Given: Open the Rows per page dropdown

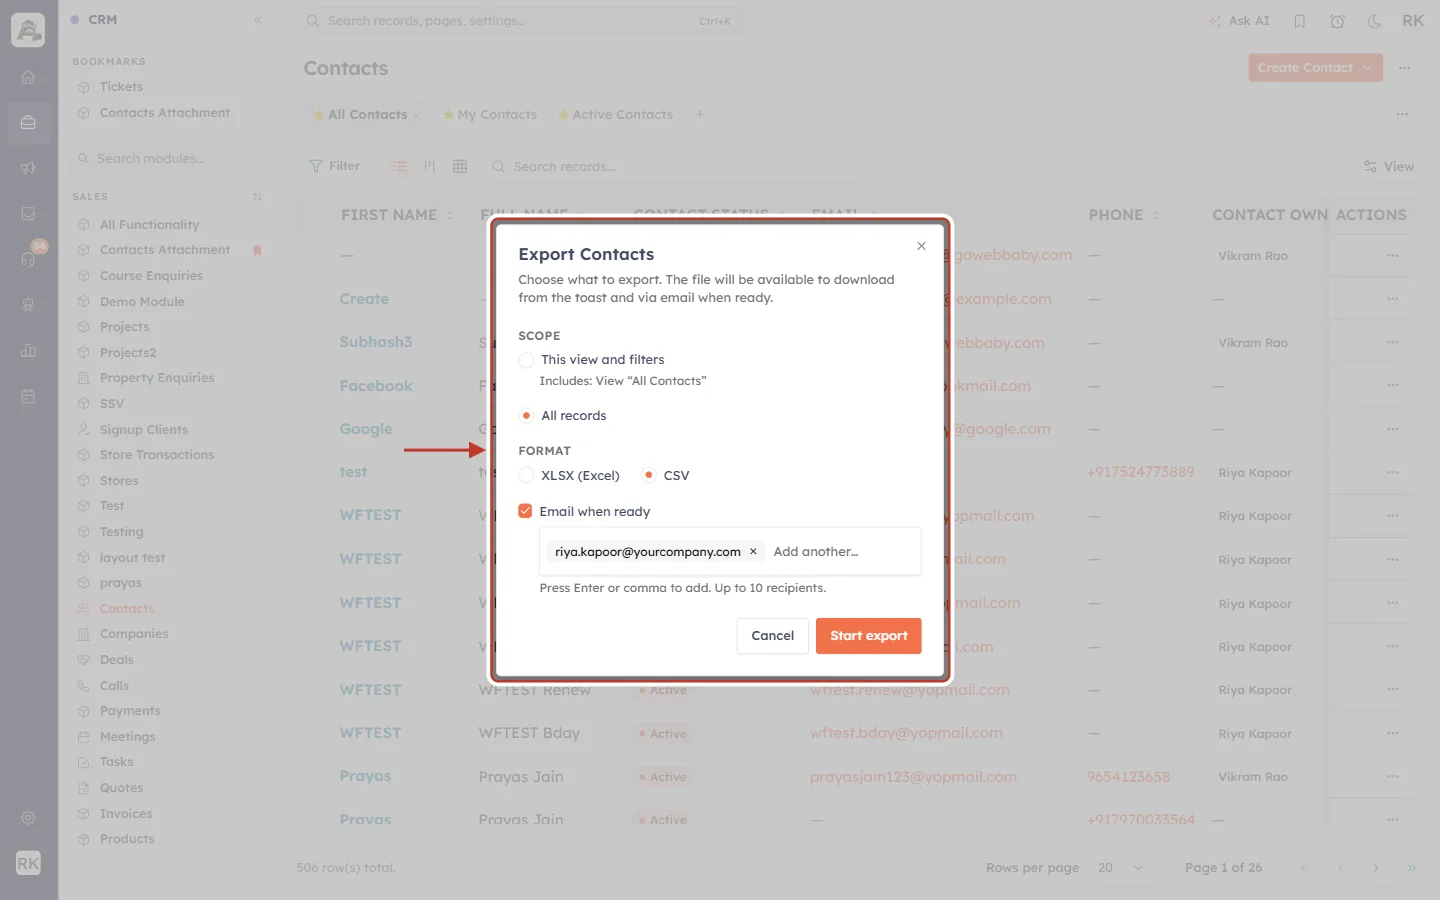Looking at the screenshot, I should tap(1120, 868).
